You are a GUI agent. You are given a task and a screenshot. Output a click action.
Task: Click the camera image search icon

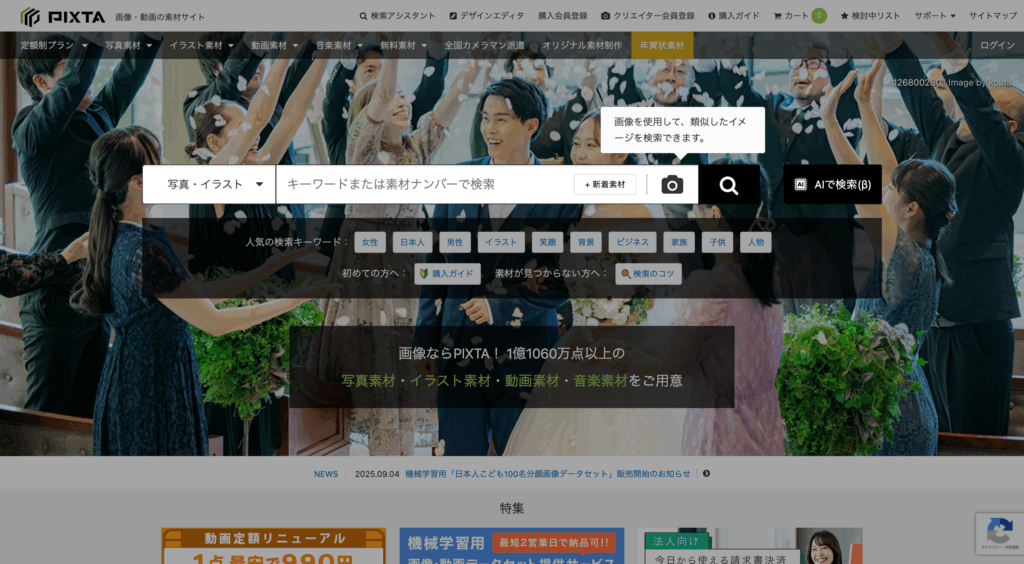point(672,185)
